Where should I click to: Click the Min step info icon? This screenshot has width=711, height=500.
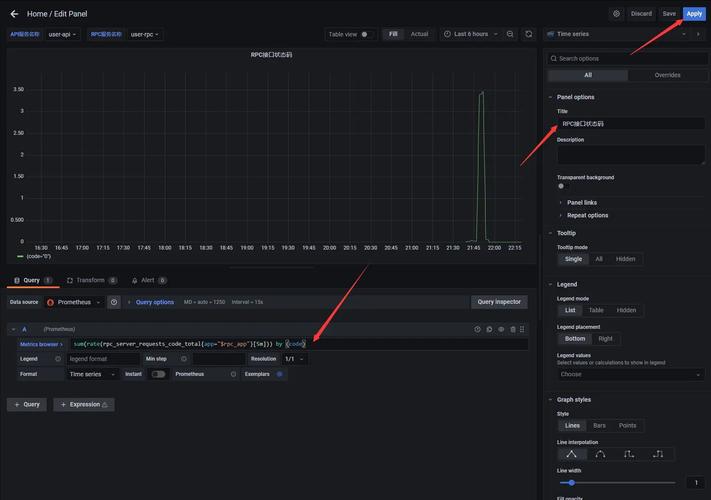click(184, 359)
